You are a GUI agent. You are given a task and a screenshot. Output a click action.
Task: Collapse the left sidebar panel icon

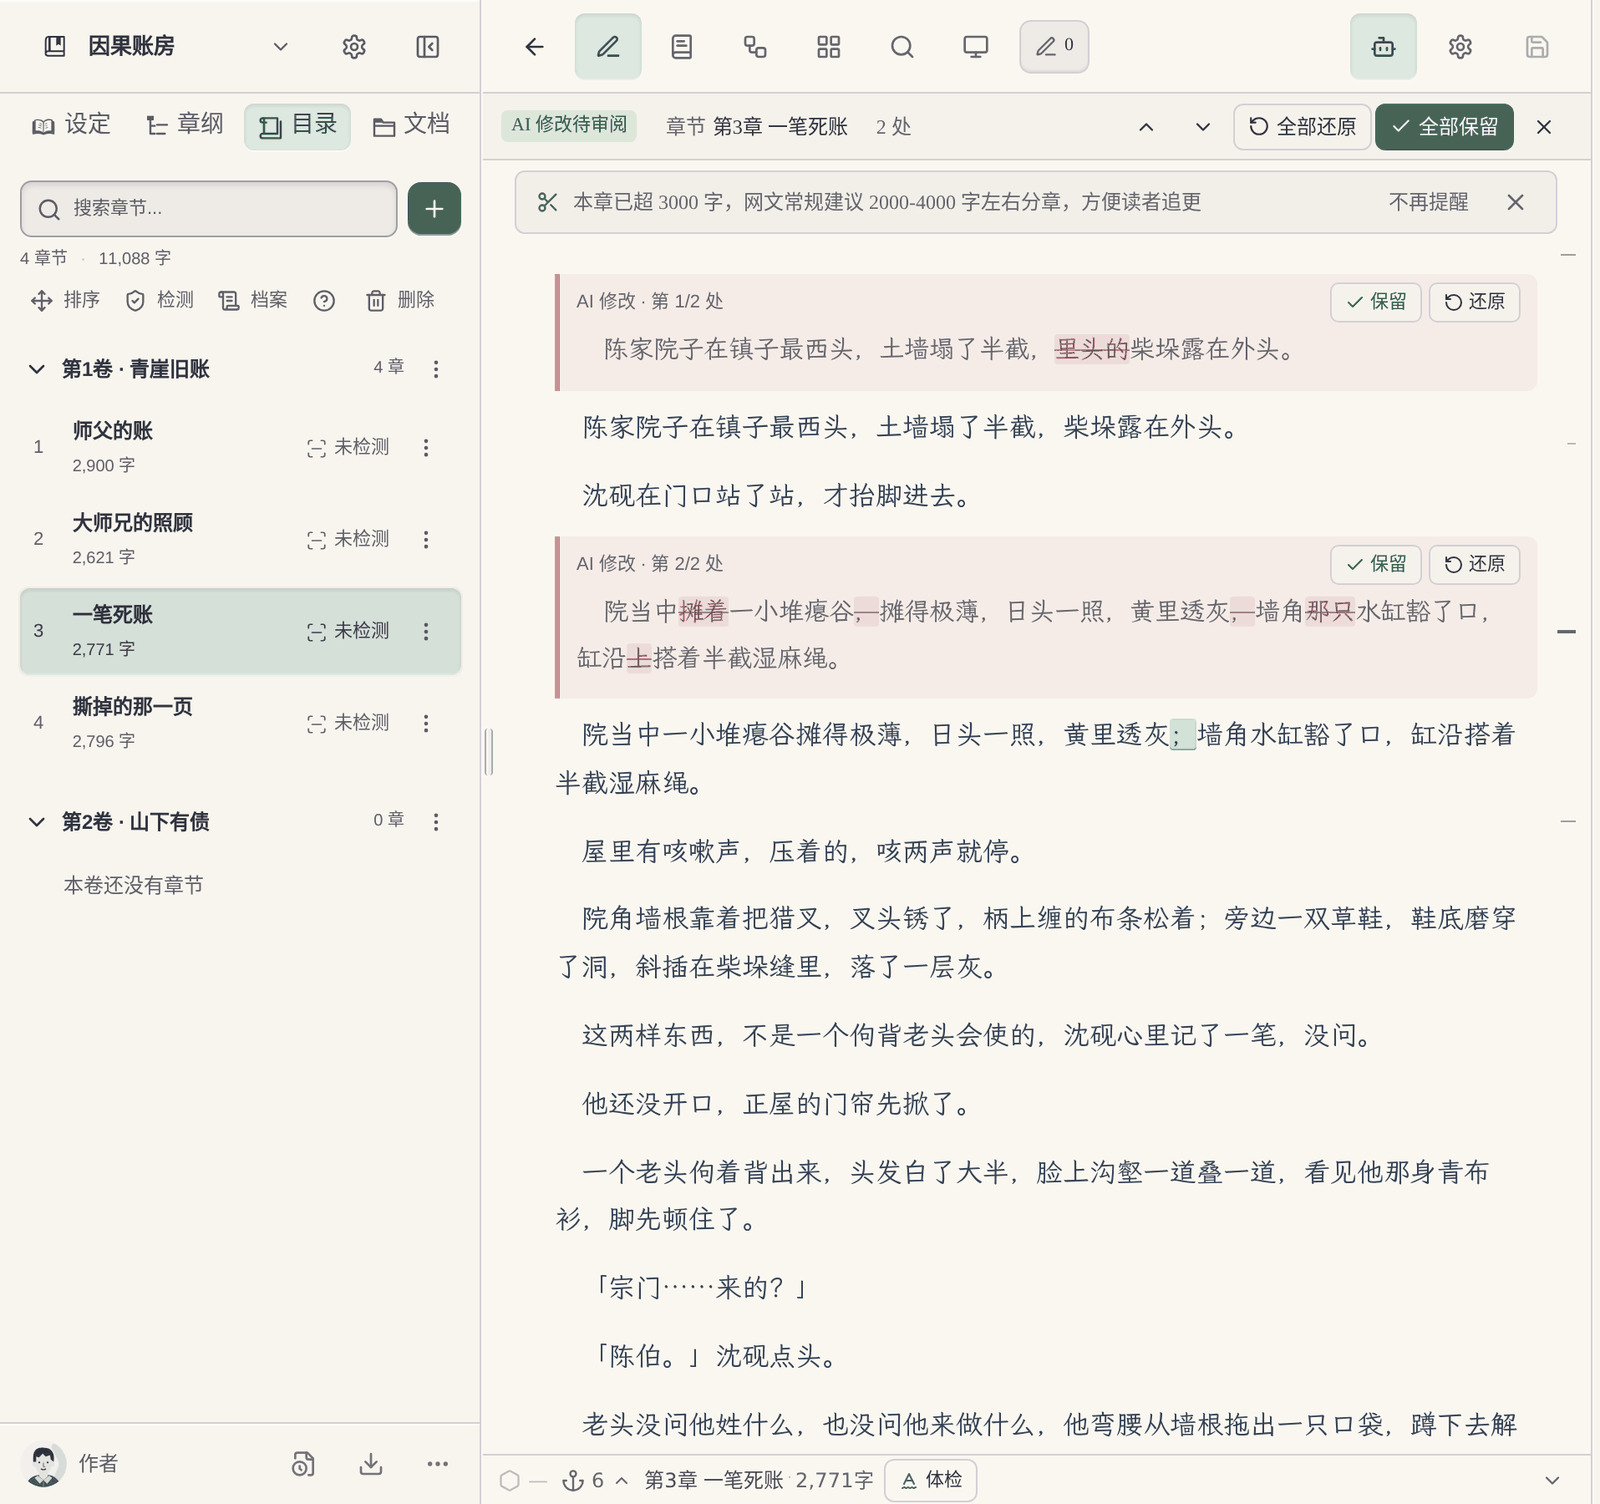point(428,47)
